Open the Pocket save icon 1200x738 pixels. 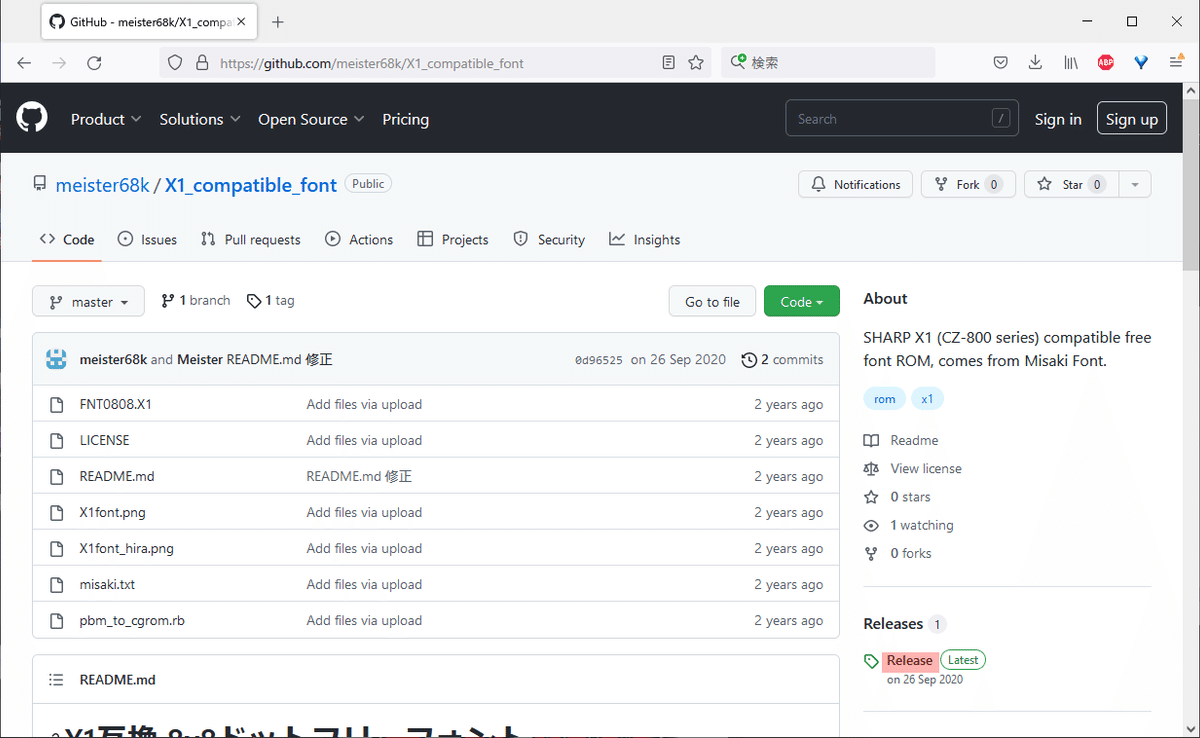click(1000, 62)
